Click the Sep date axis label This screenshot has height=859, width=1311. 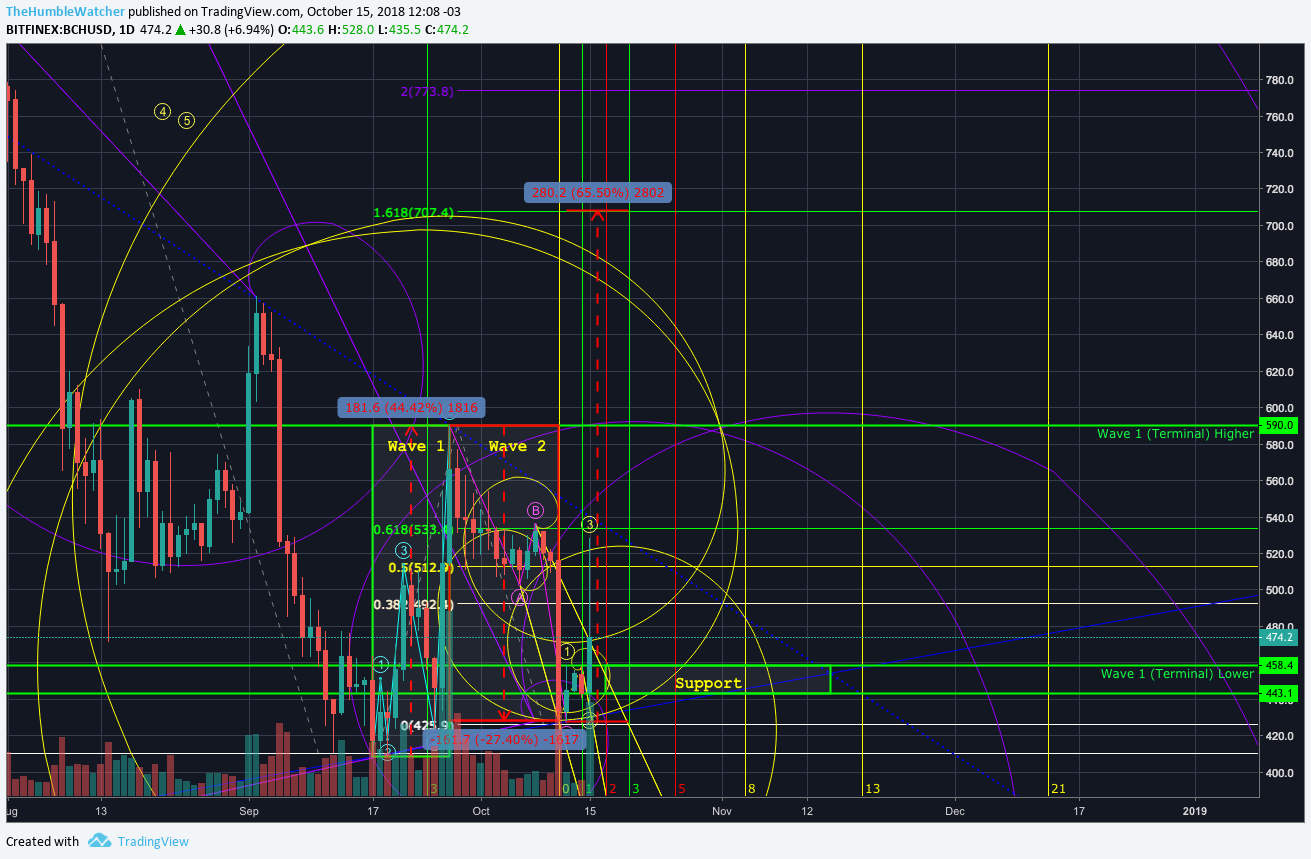click(249, 812)
